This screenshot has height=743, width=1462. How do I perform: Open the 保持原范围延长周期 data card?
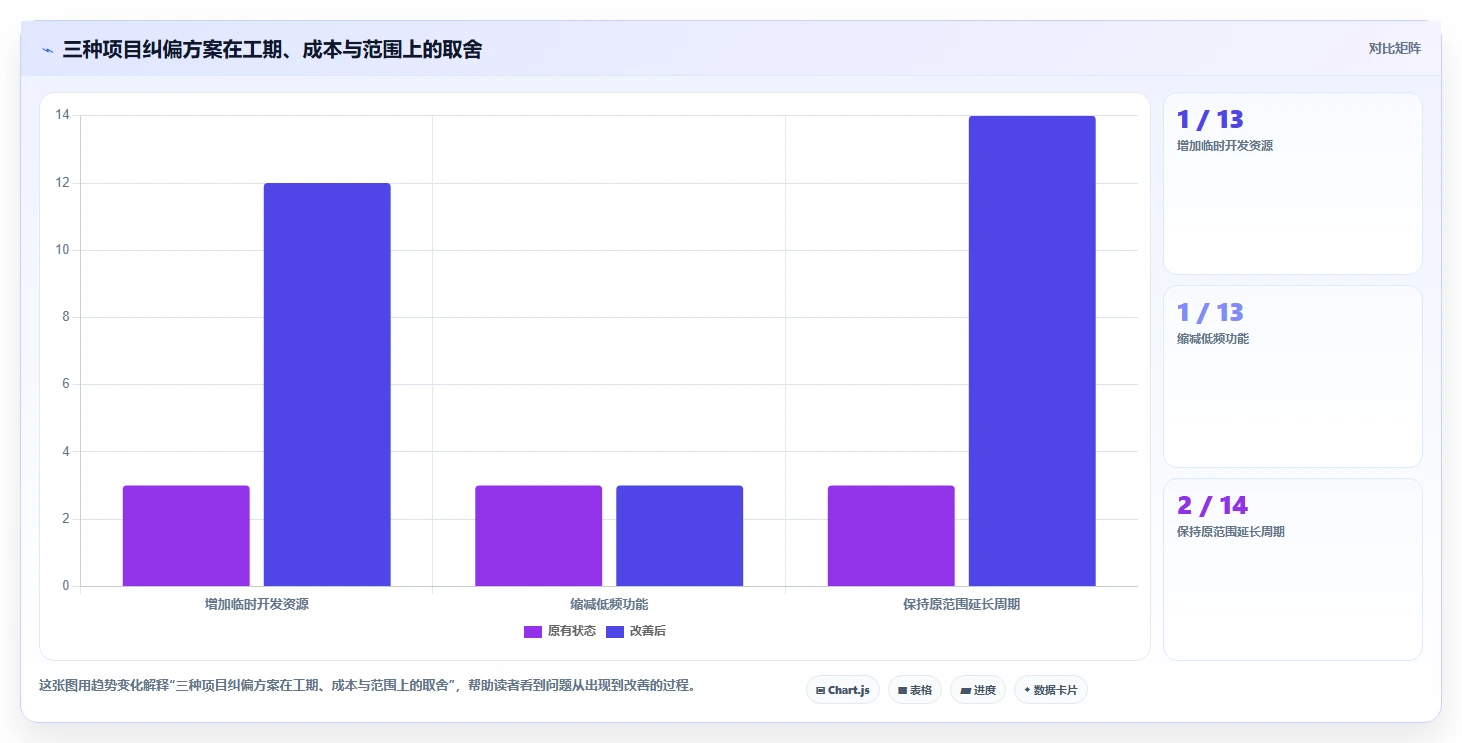(x=1292, y=569)
